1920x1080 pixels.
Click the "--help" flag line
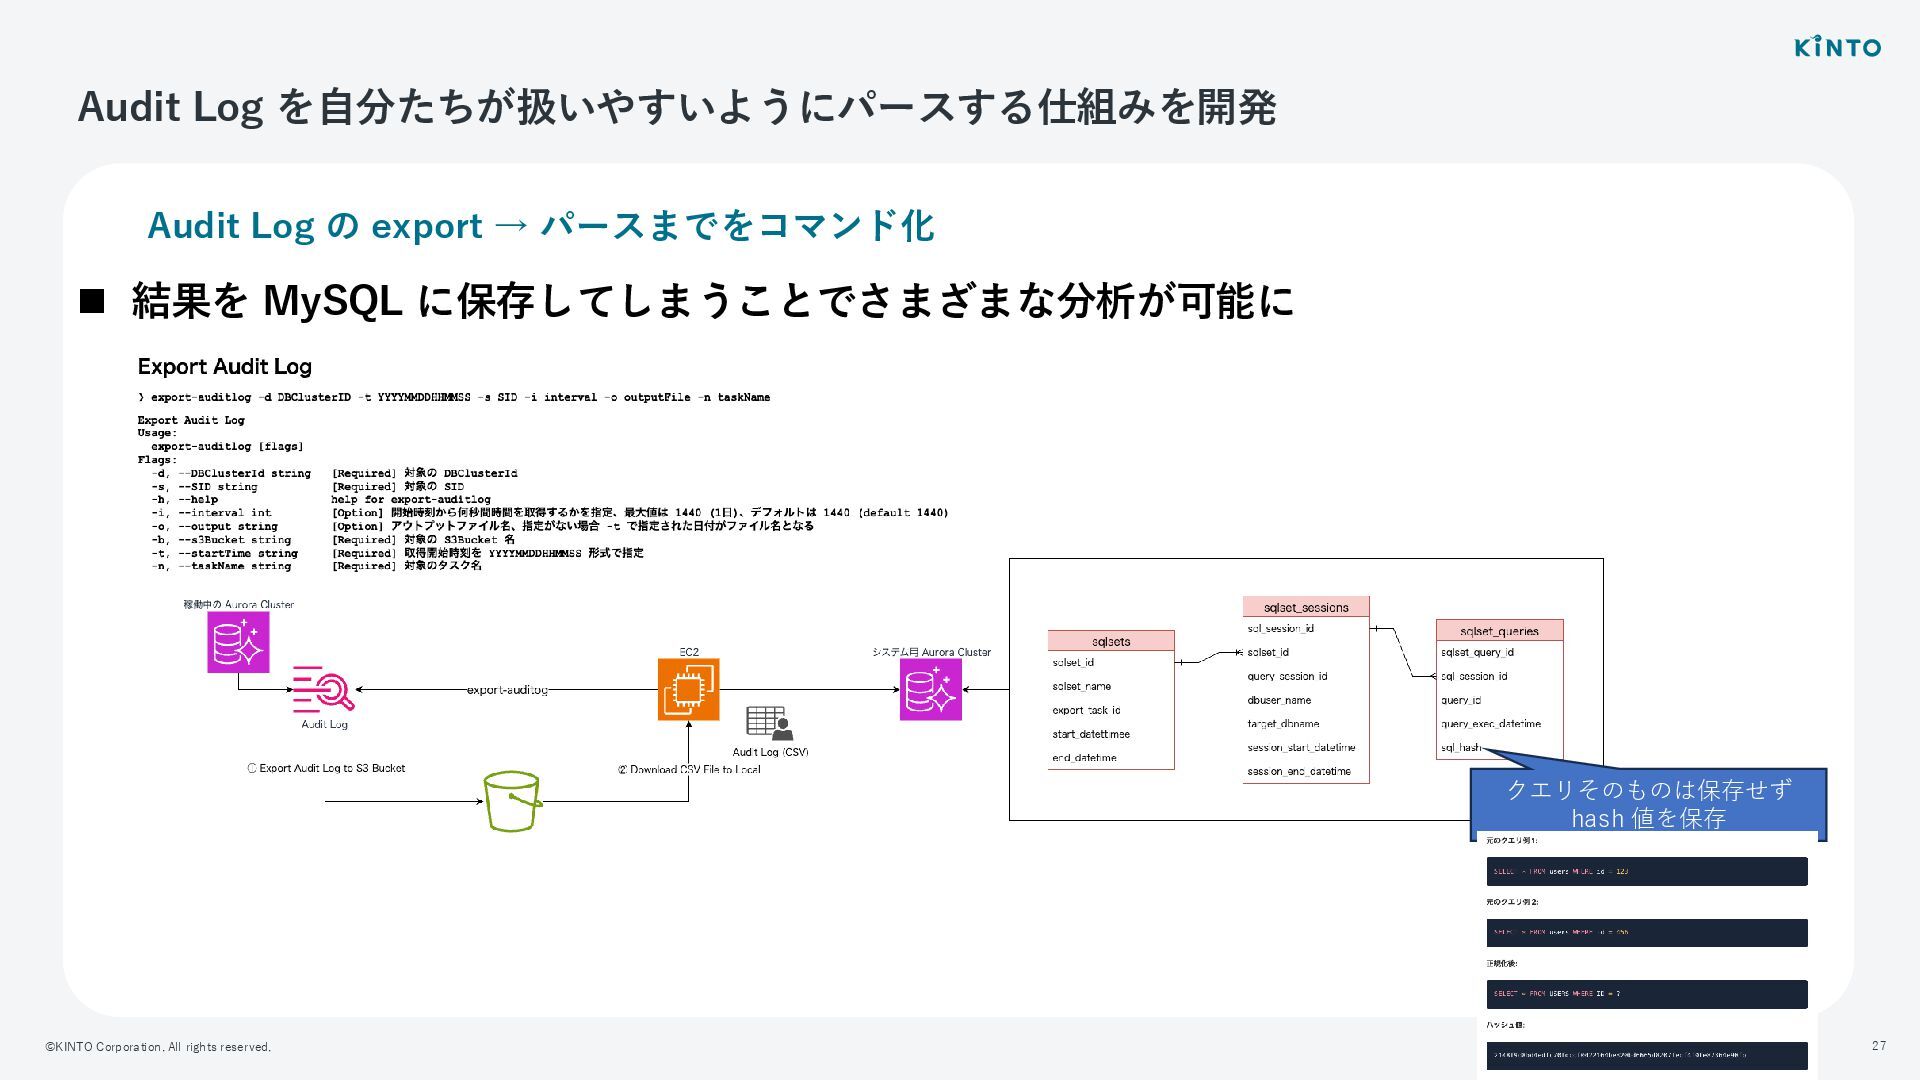click(321, 499)
